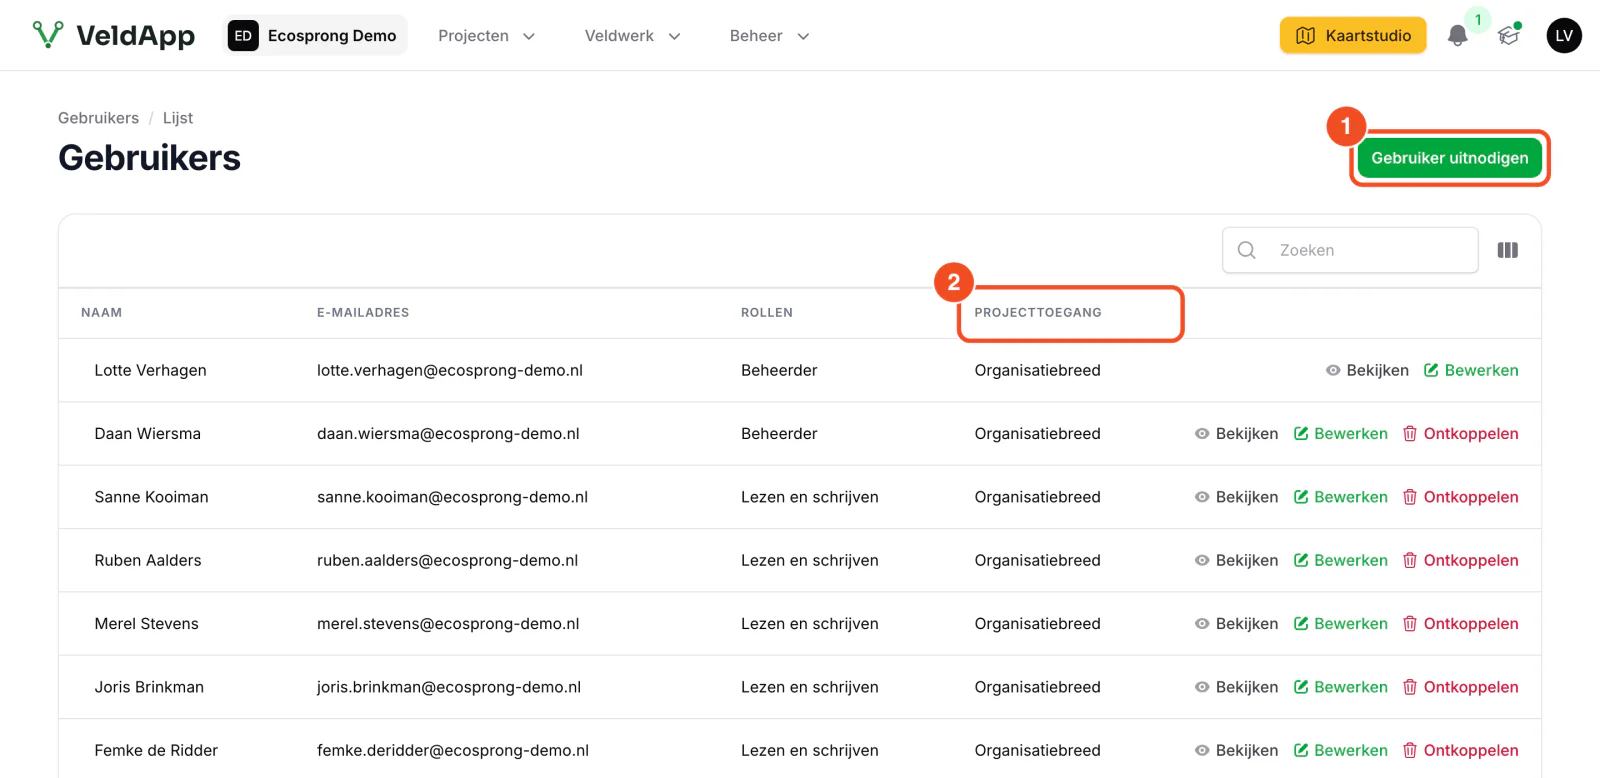The image size is (1600, 778).
Task: Click the name Femke de Ridder
Action: 156,750
